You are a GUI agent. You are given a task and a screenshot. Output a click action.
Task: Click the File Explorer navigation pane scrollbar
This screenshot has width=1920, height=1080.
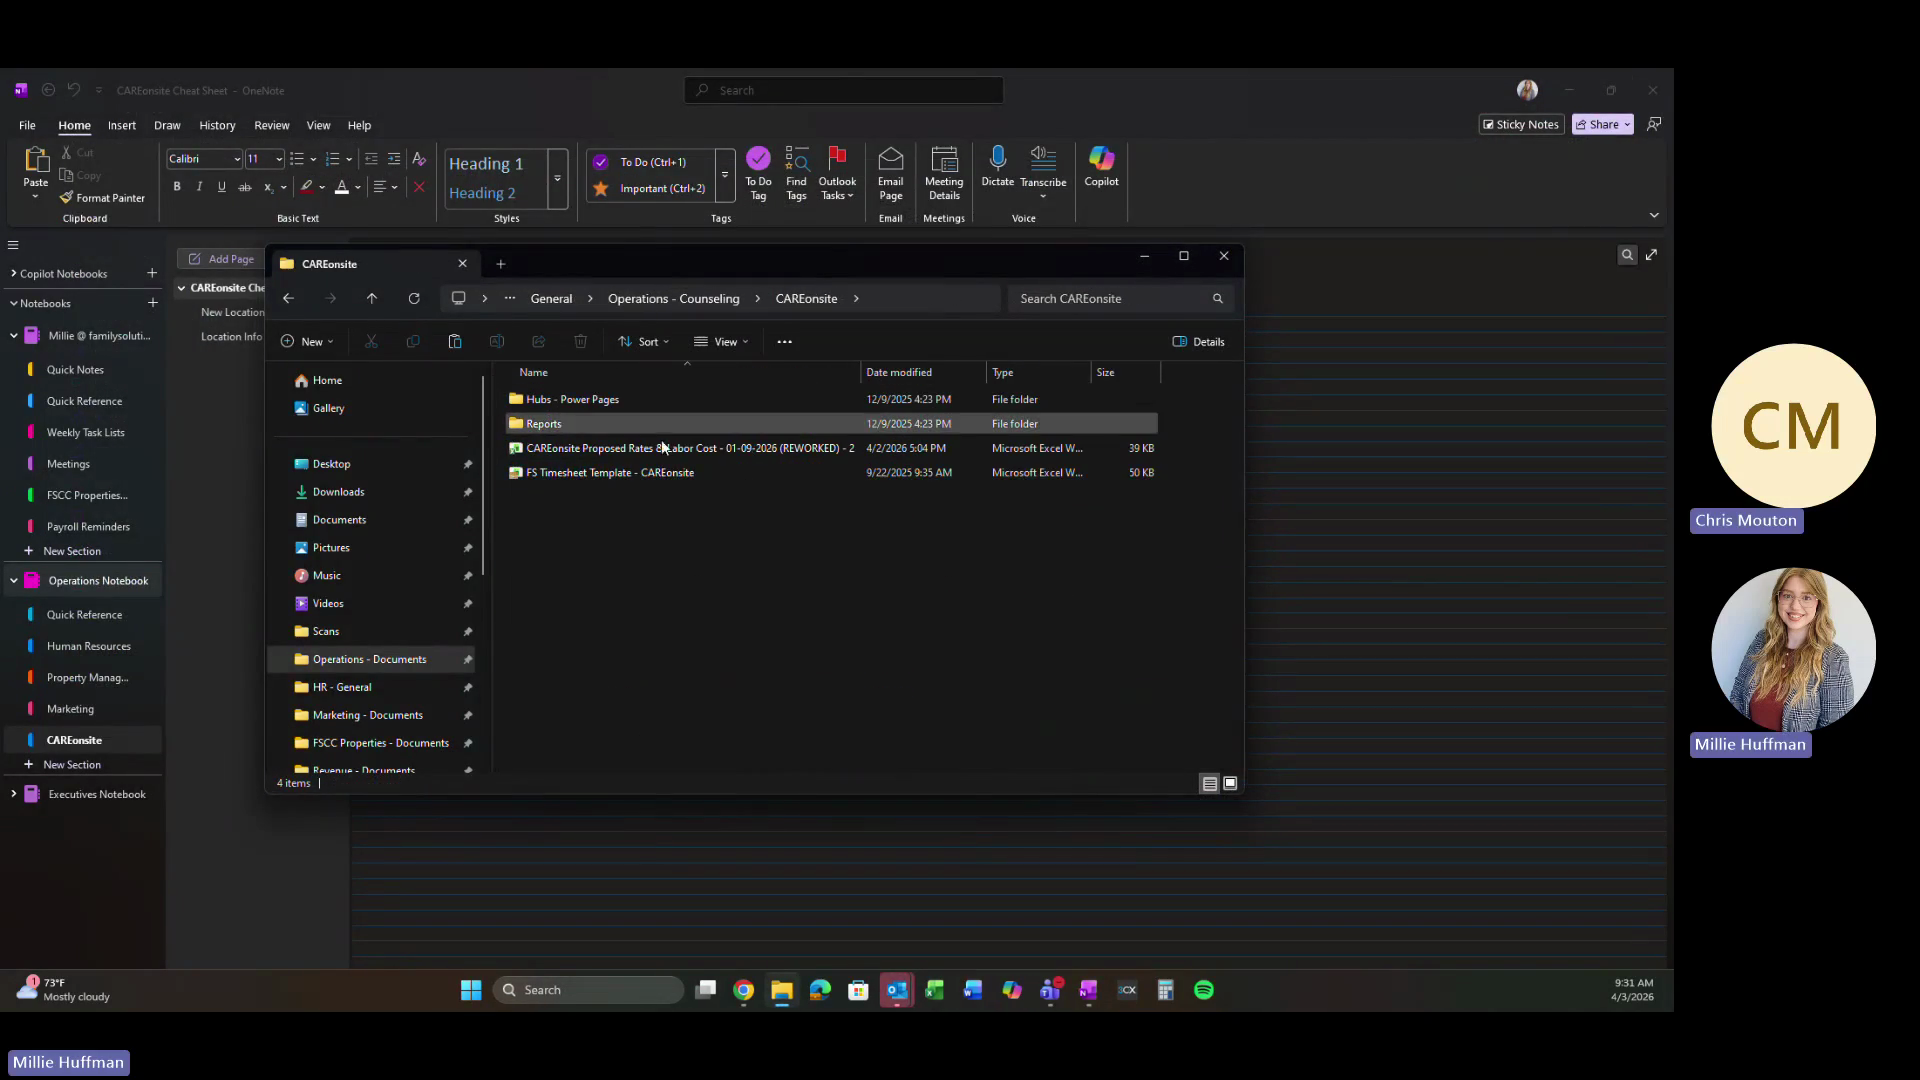point(483,475)
